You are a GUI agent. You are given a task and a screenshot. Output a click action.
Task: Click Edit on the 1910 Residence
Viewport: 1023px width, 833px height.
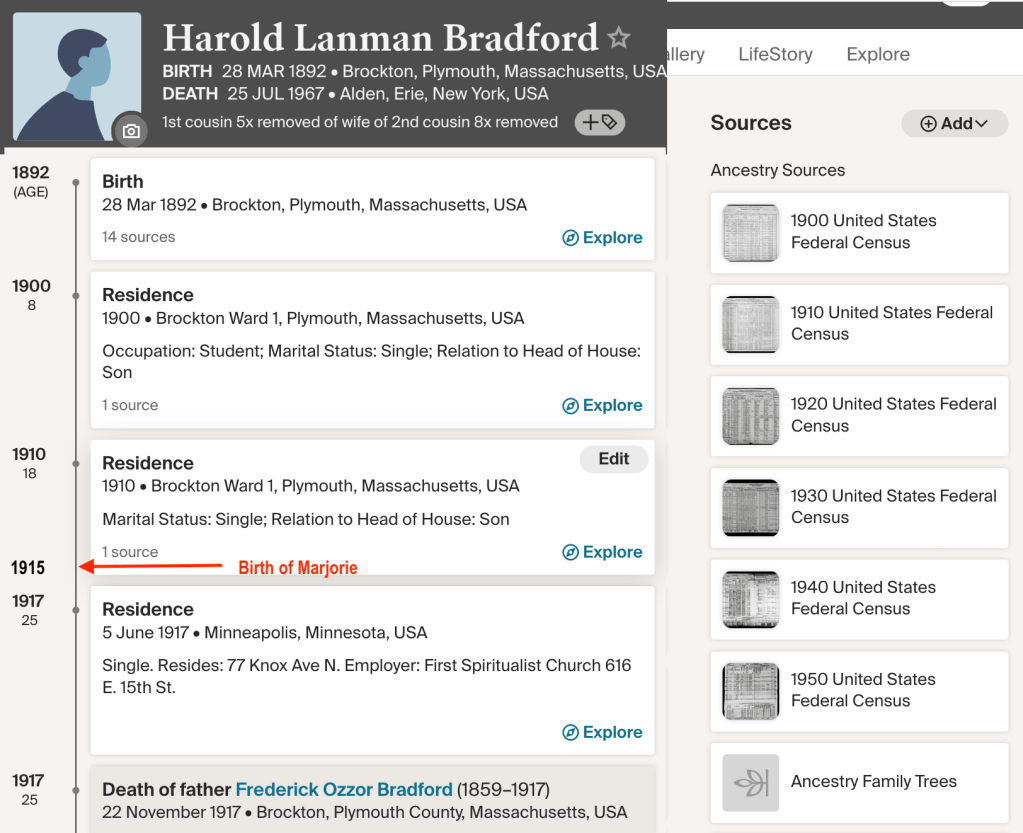click(614, 459)
